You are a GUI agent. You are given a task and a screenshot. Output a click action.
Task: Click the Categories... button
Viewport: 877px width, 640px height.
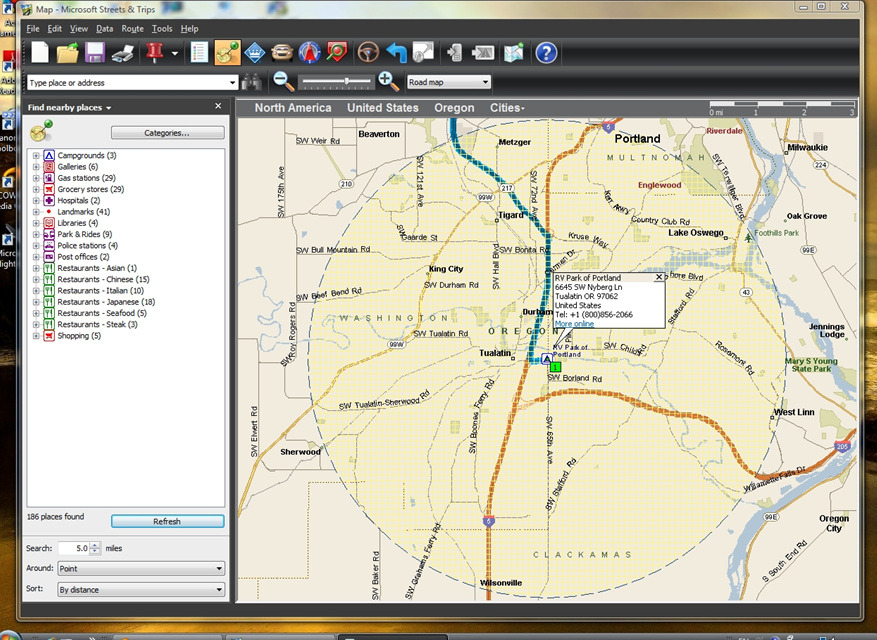167,133
